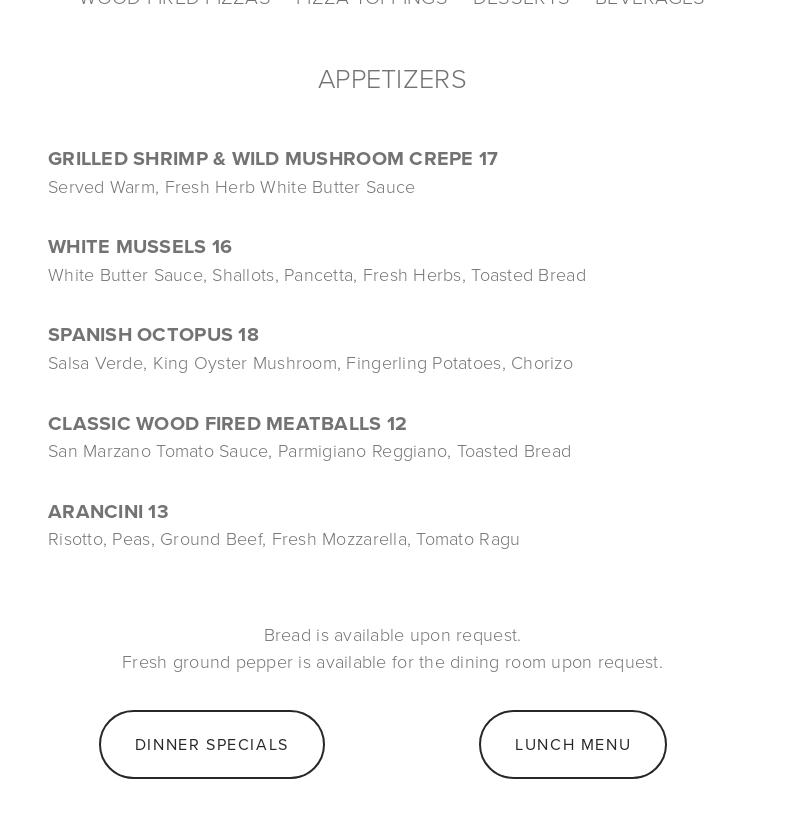Go to the Pizza Toppings section
785x832 pixels.
pyautogui.click(x=372, y=2)
